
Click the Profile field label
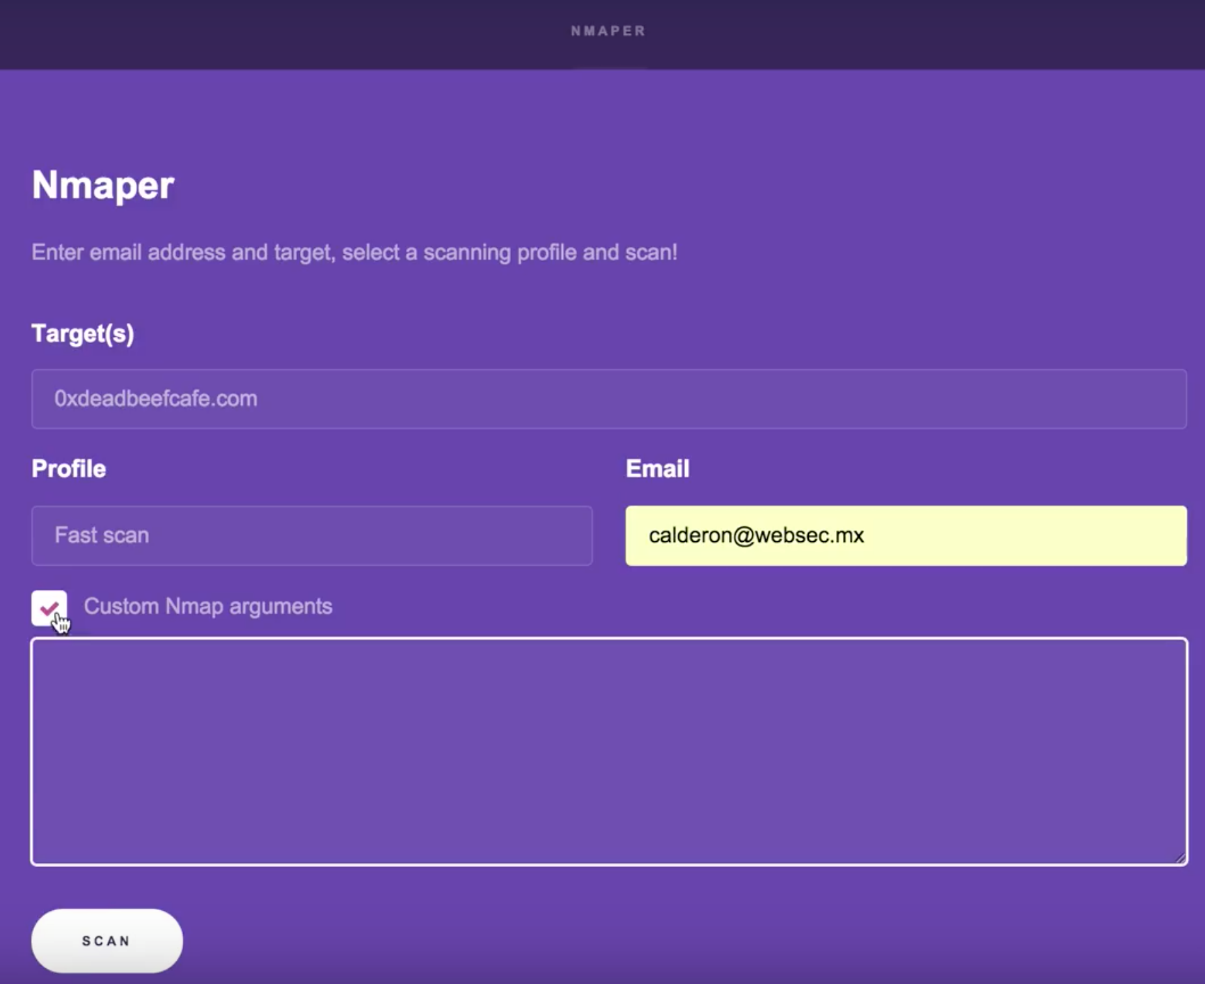(x=69, y=468)
